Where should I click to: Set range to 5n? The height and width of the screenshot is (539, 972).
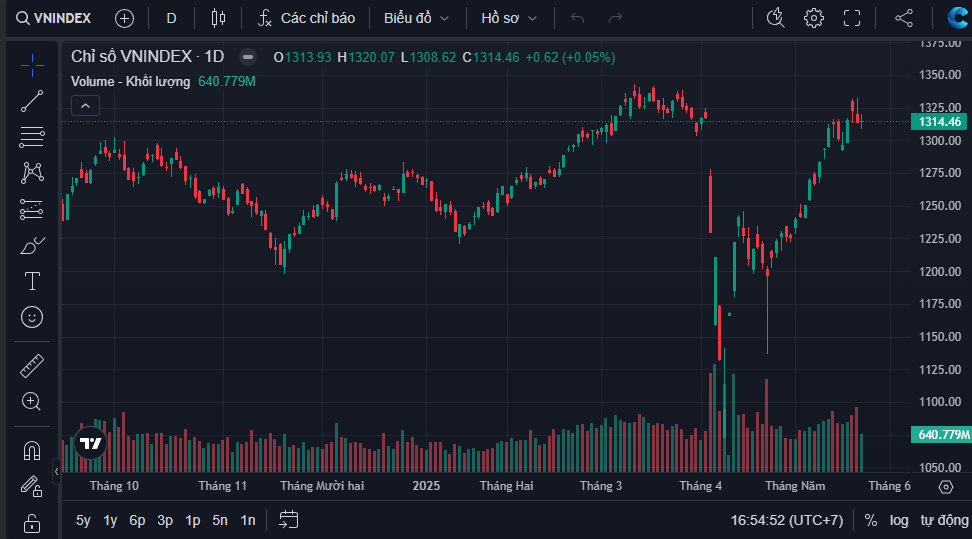point(220,520)
